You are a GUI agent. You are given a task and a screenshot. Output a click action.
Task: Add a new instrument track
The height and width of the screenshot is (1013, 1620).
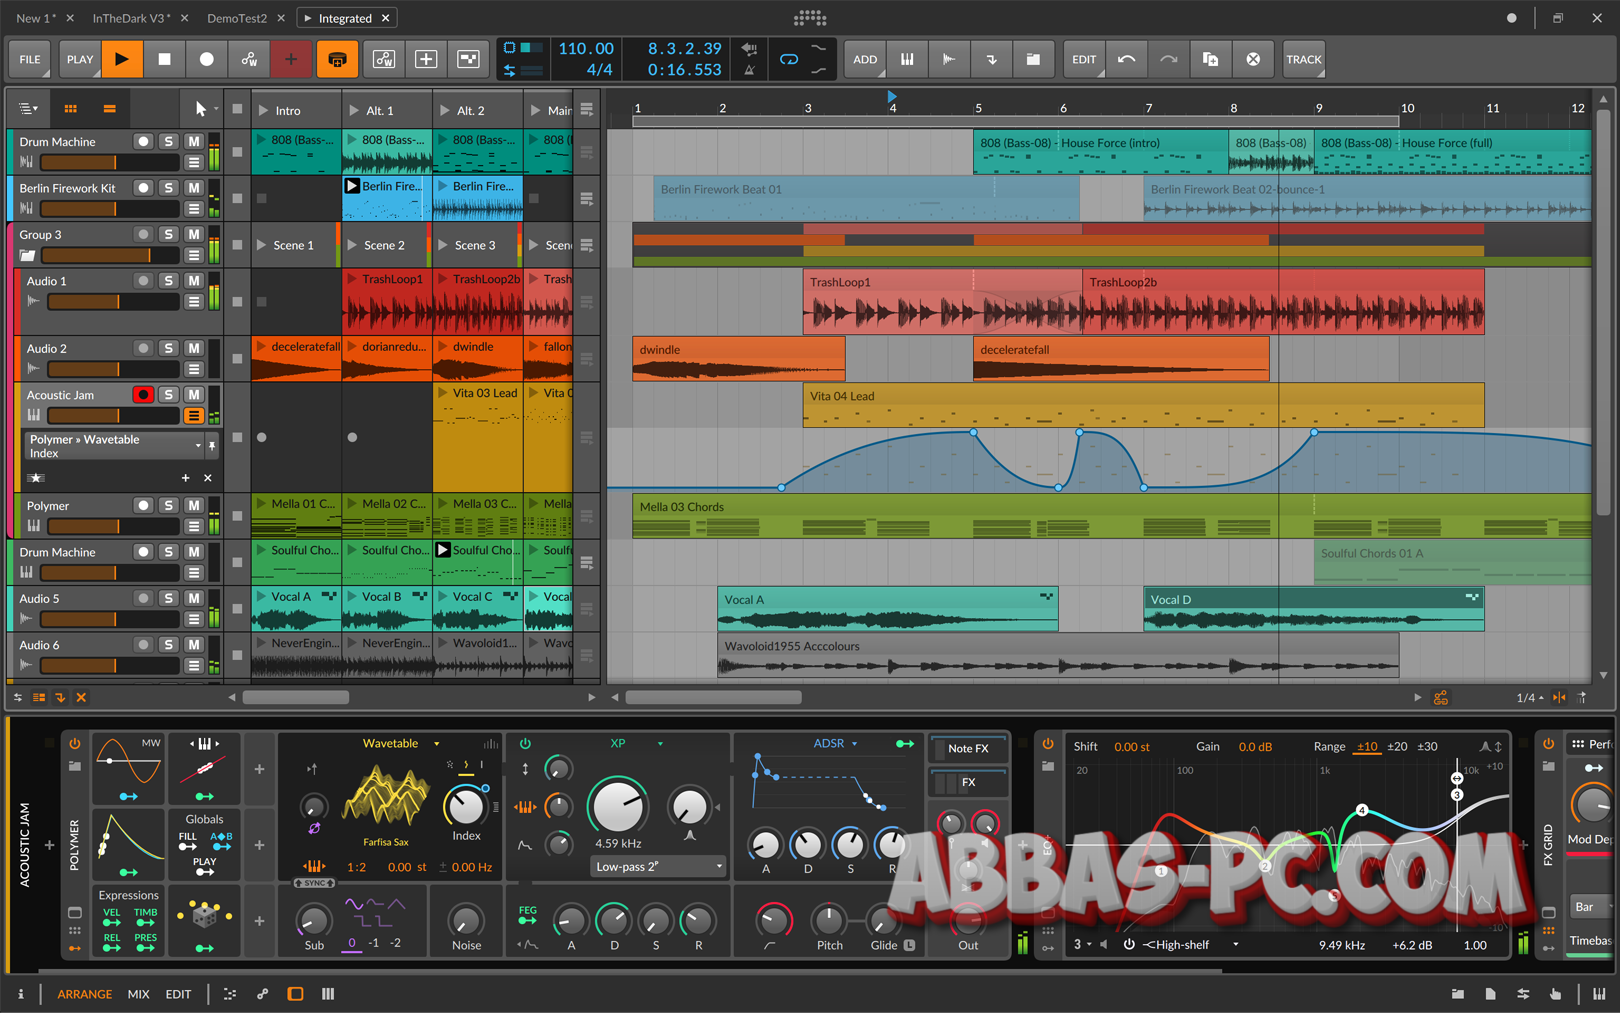pos(907,59)
